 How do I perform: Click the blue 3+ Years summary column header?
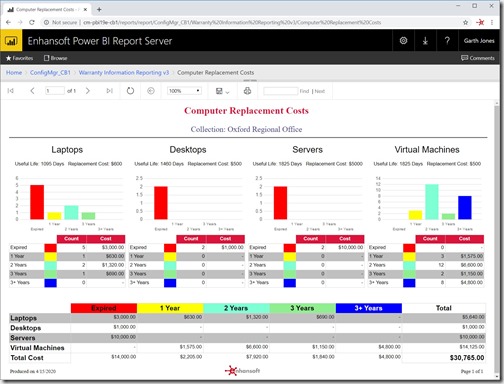click(369, 308)
